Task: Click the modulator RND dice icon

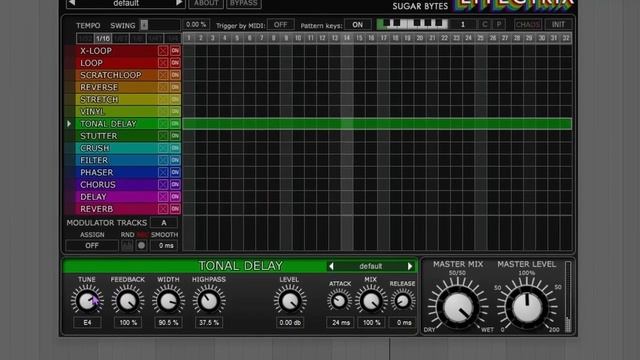Action: coord(127,246)
